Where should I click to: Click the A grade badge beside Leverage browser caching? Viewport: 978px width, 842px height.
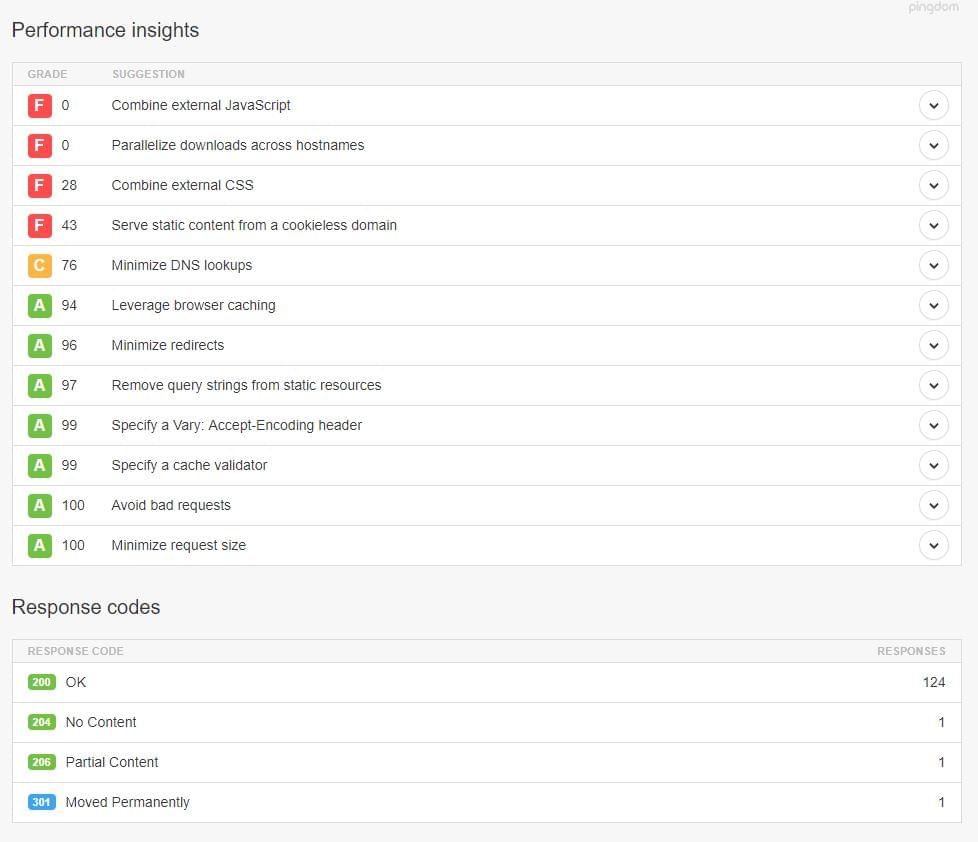click(x=40, y=305)
